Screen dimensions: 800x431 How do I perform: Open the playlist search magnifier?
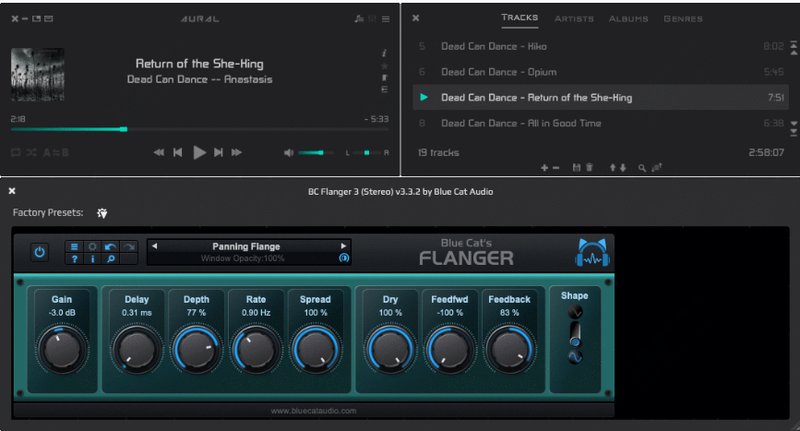tap(641, 168)
